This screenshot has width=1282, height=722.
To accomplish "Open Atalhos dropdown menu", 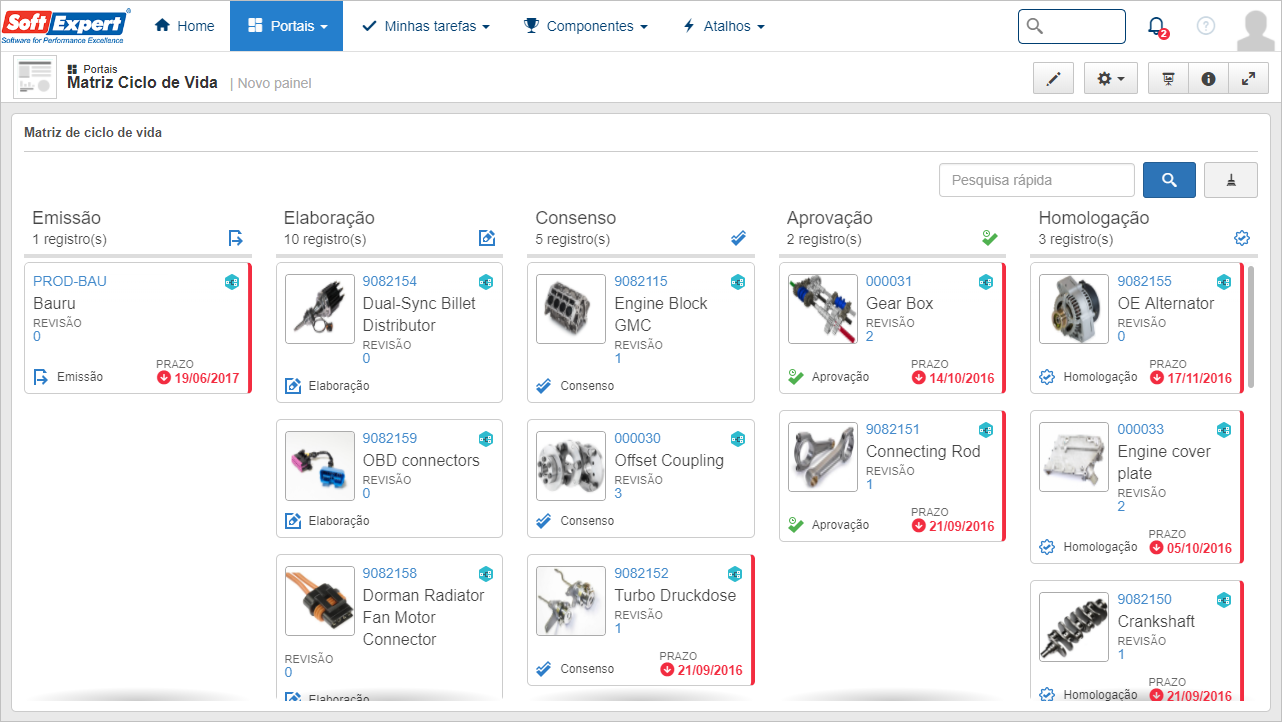I will coord(724,26).
